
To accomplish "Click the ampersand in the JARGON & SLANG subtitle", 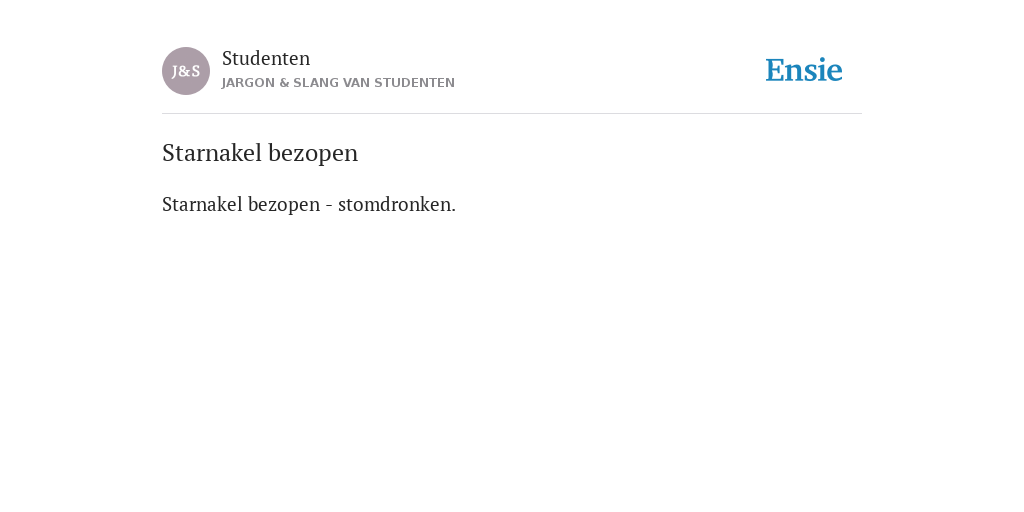I will coord(283,83).
